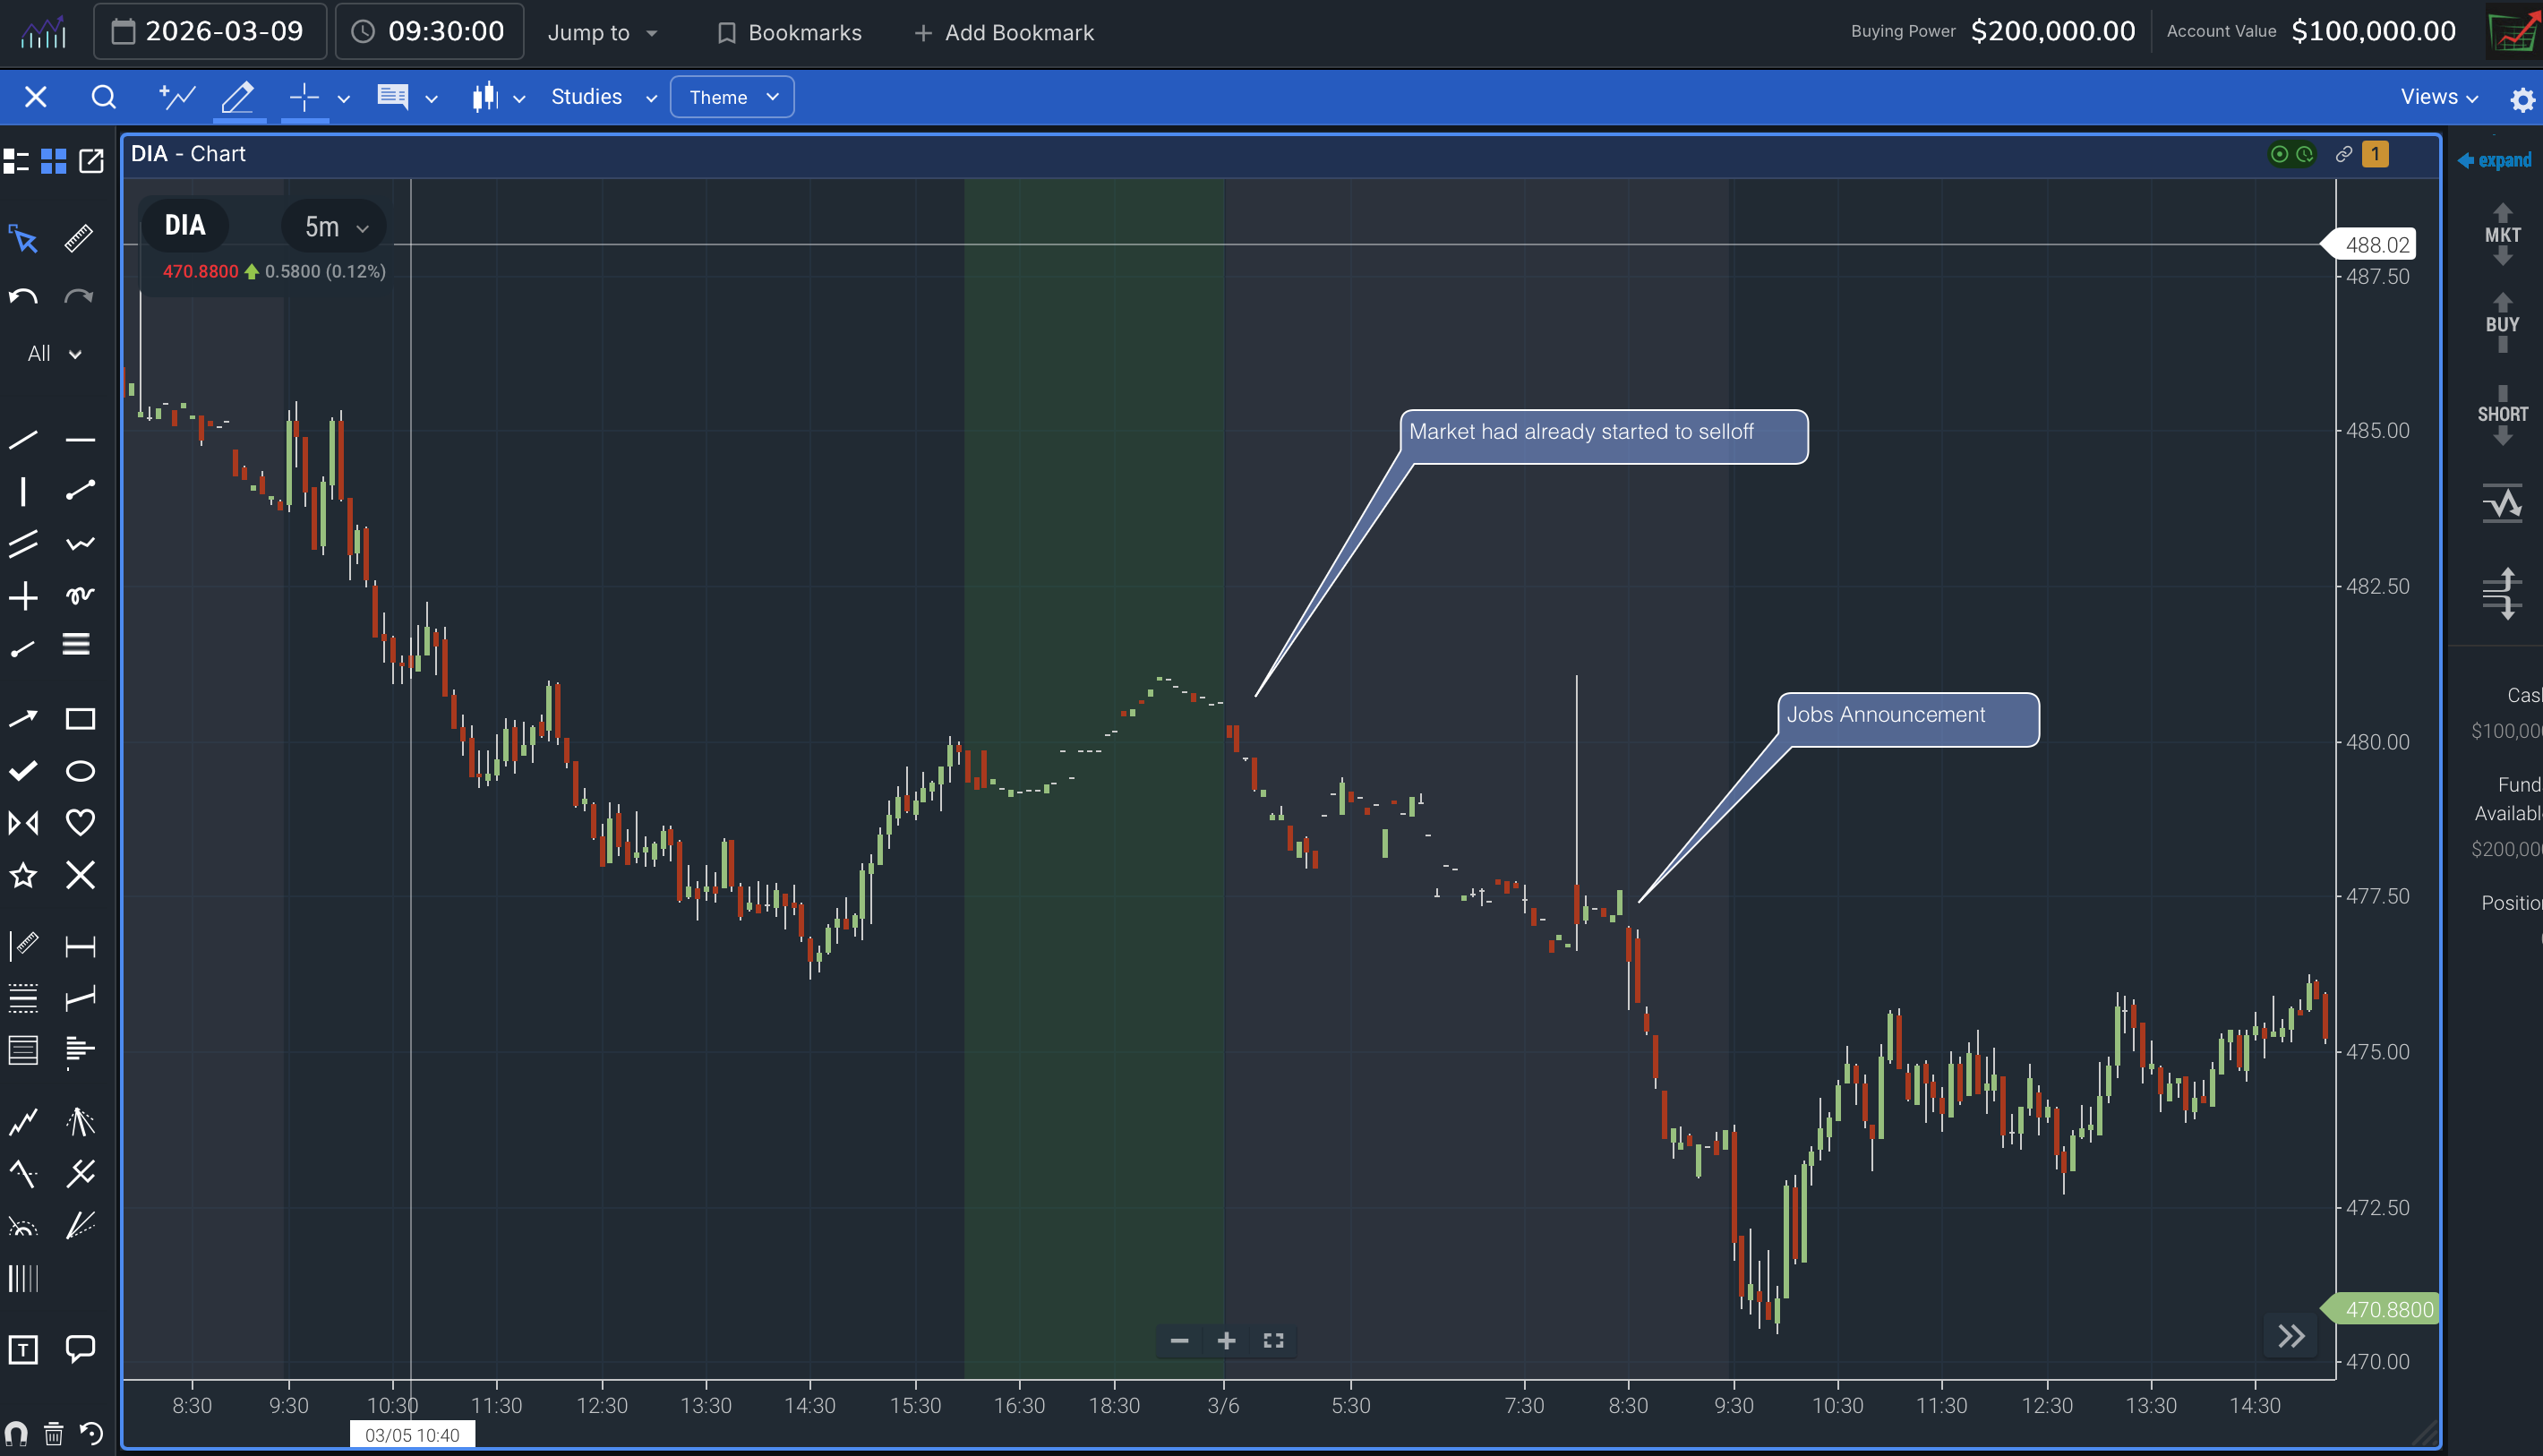Open the Studies menu
The image size is (2543, 1456).
coord(600,96)
